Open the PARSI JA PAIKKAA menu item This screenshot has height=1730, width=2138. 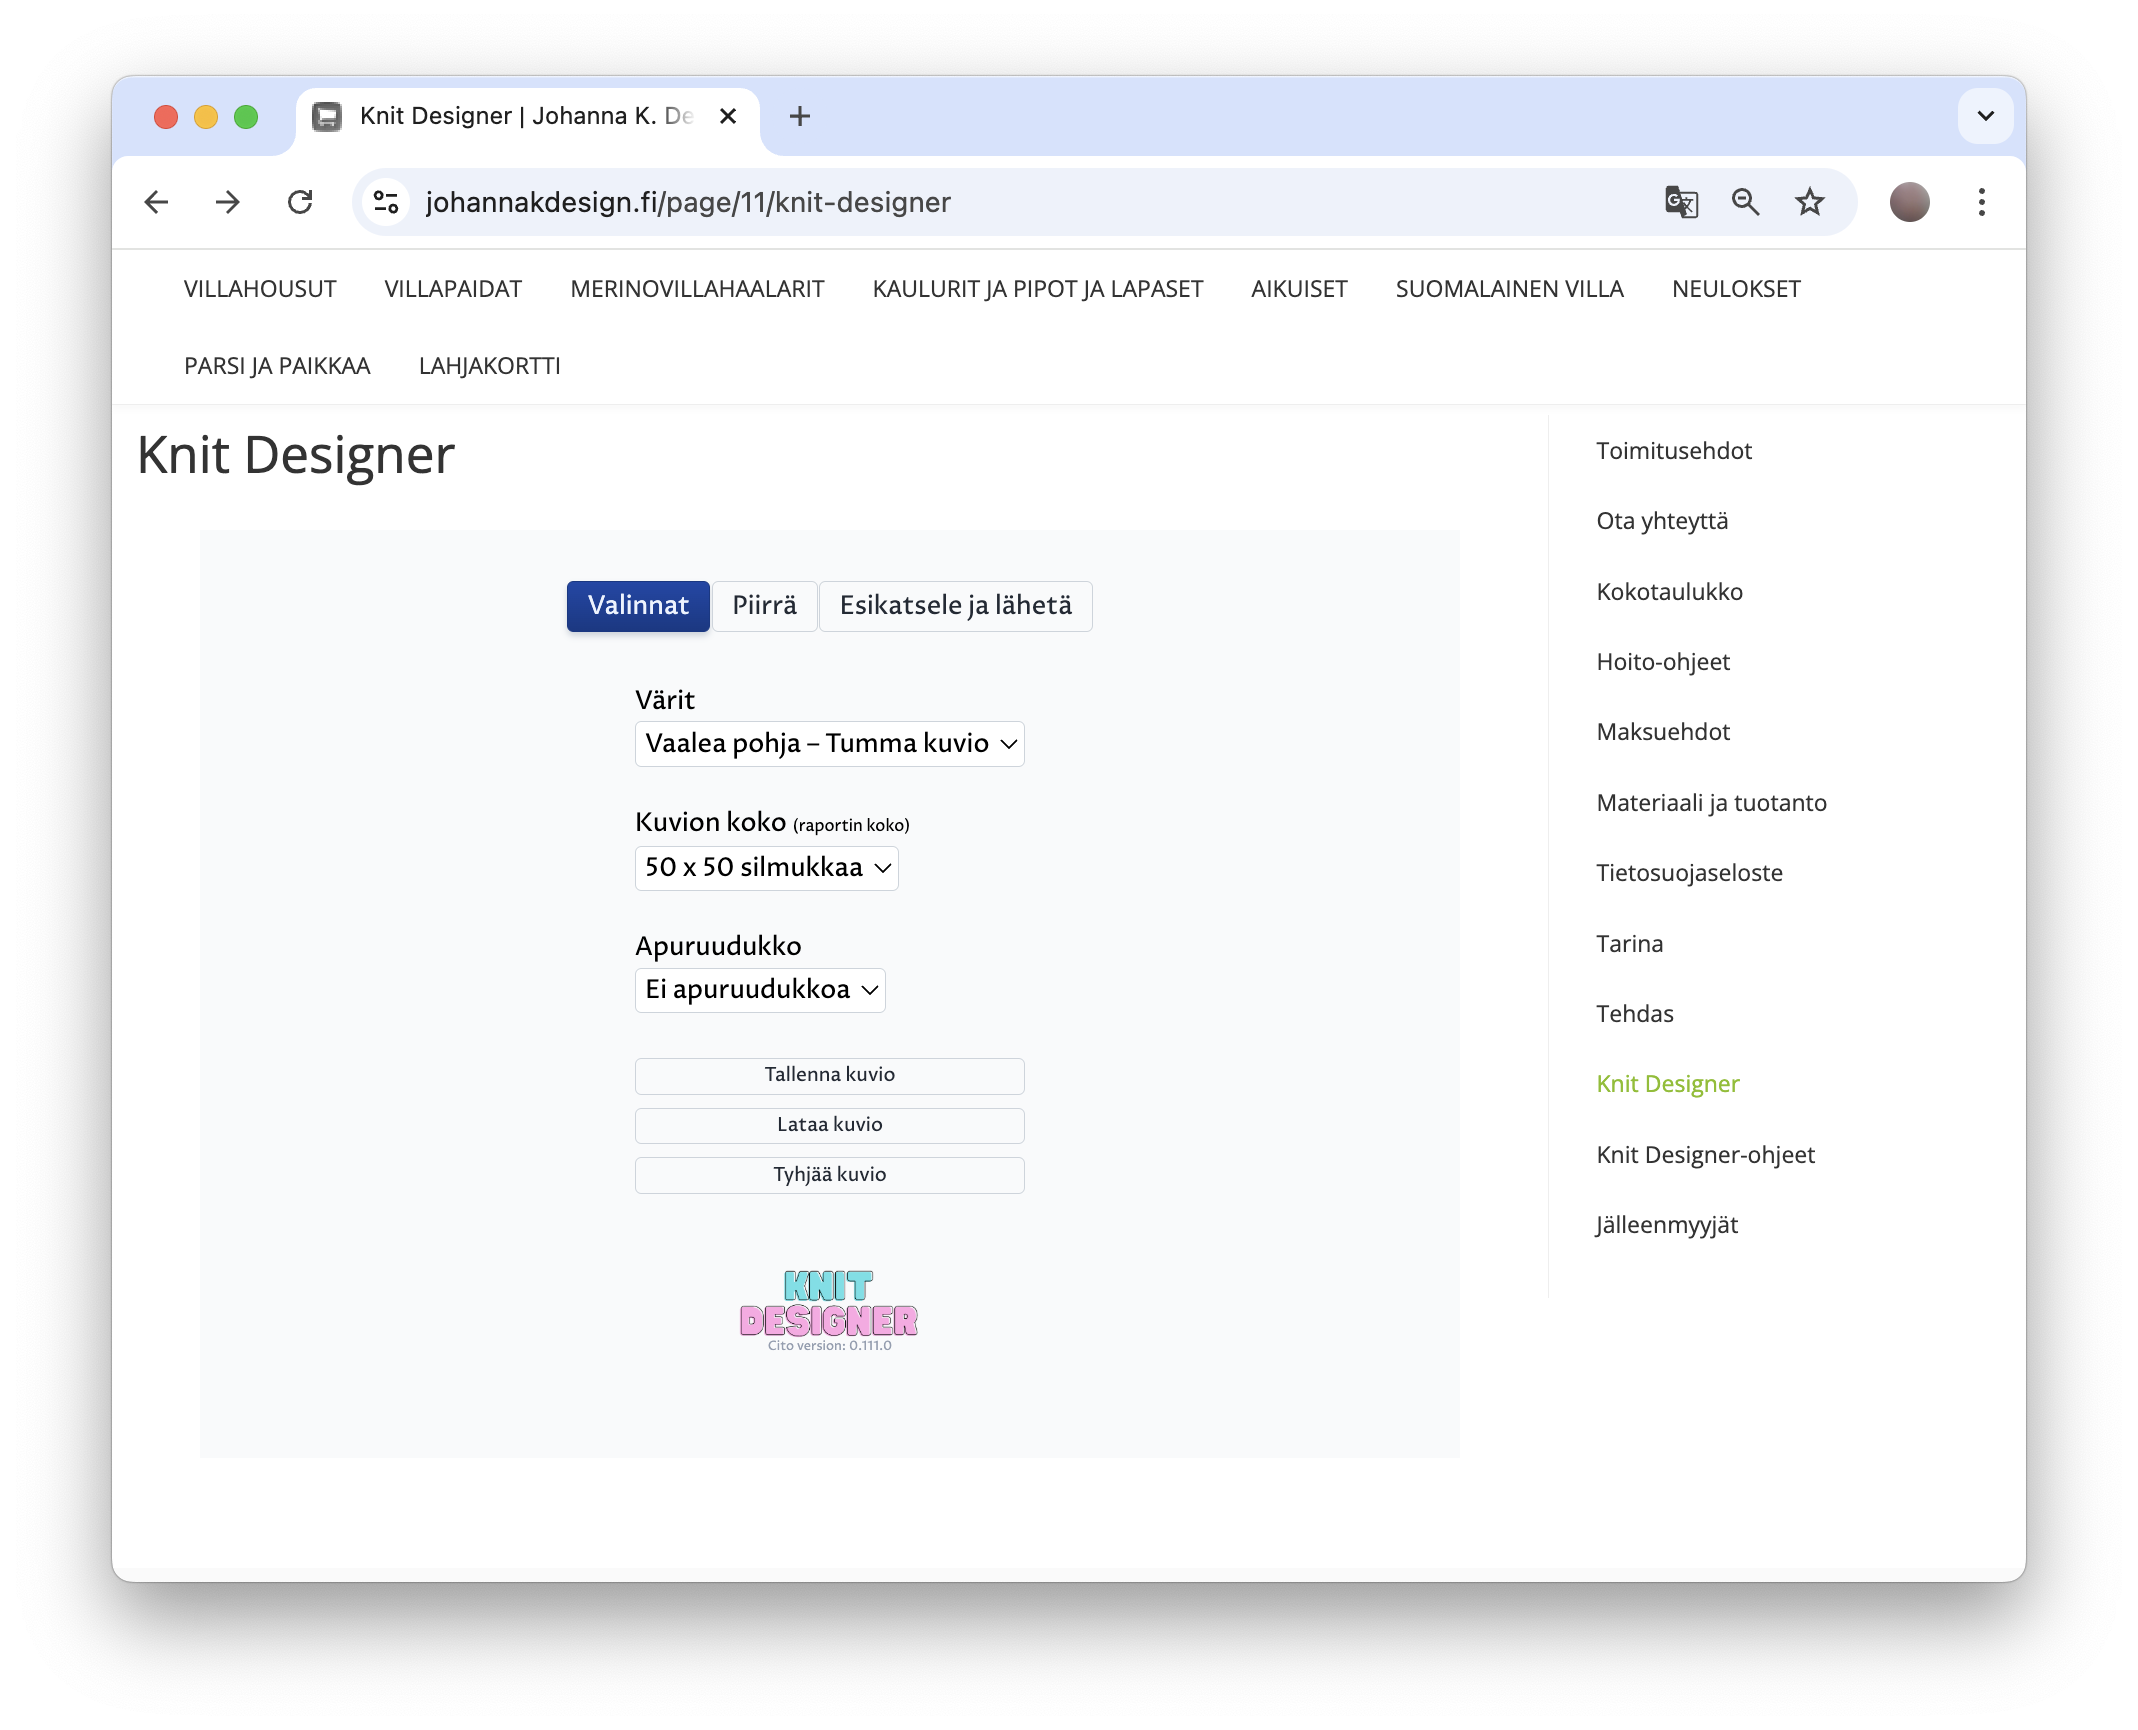tap(277, 366)
